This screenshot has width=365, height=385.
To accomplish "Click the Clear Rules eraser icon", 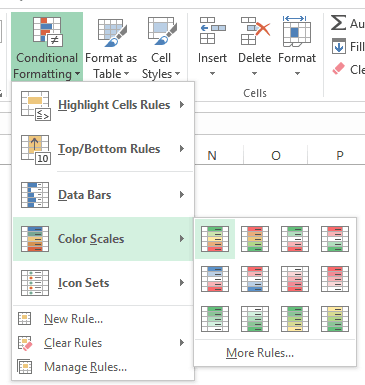I will click(x=25, y=343).
